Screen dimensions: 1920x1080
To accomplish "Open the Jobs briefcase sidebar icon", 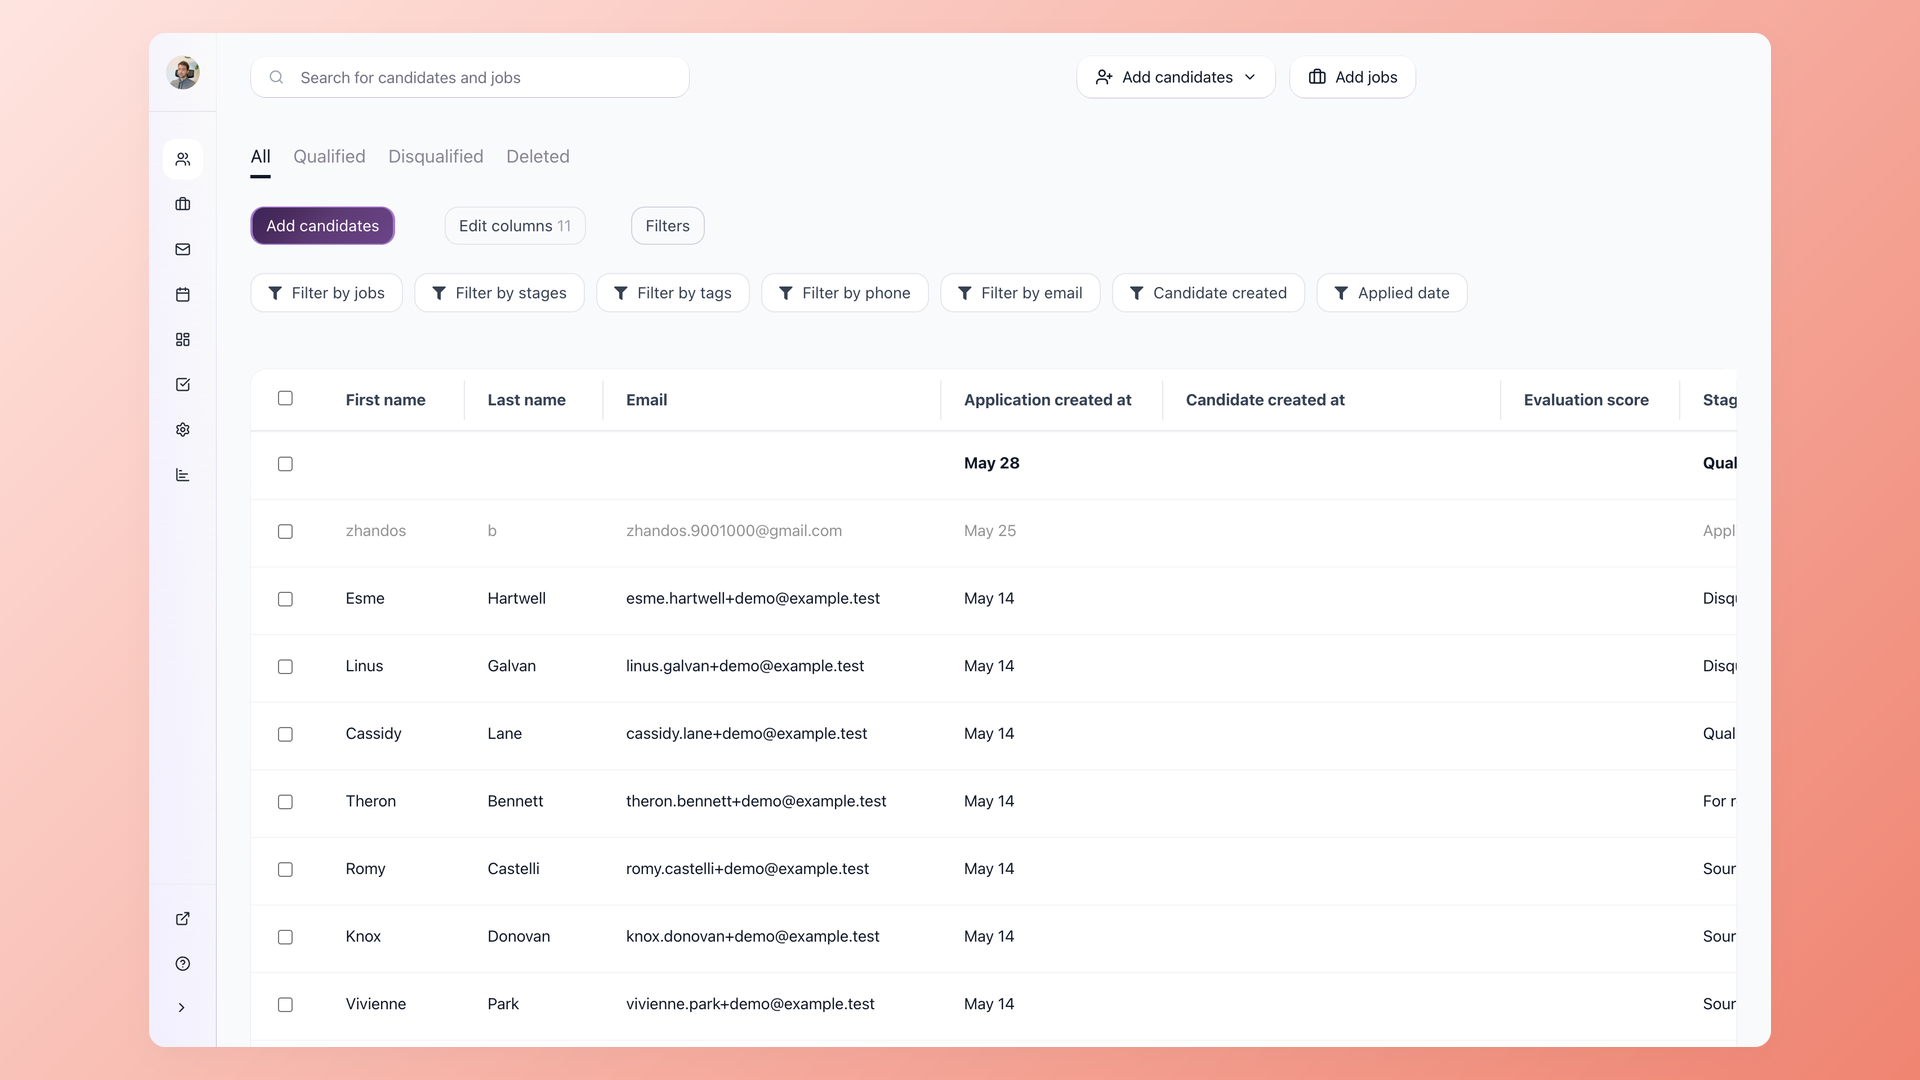I will tap(183, 204).
